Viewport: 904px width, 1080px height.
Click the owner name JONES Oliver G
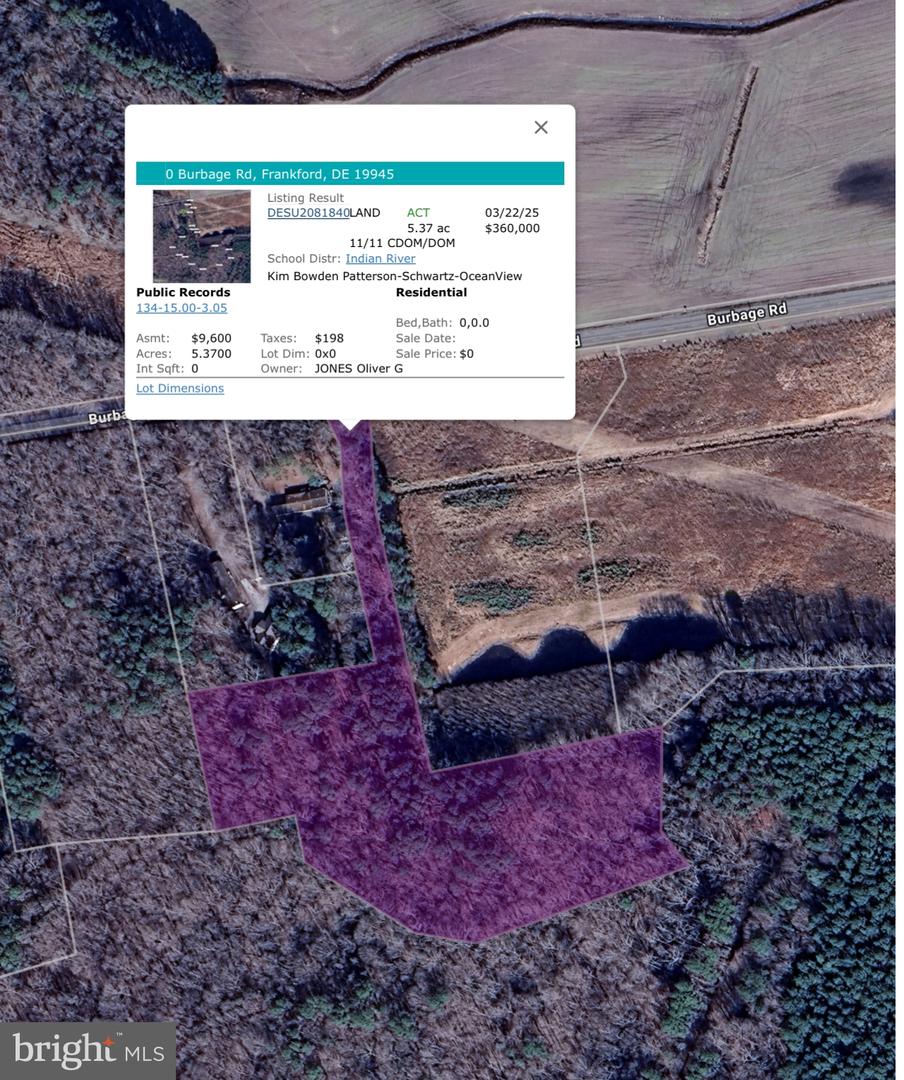click(x=359, y=368)
